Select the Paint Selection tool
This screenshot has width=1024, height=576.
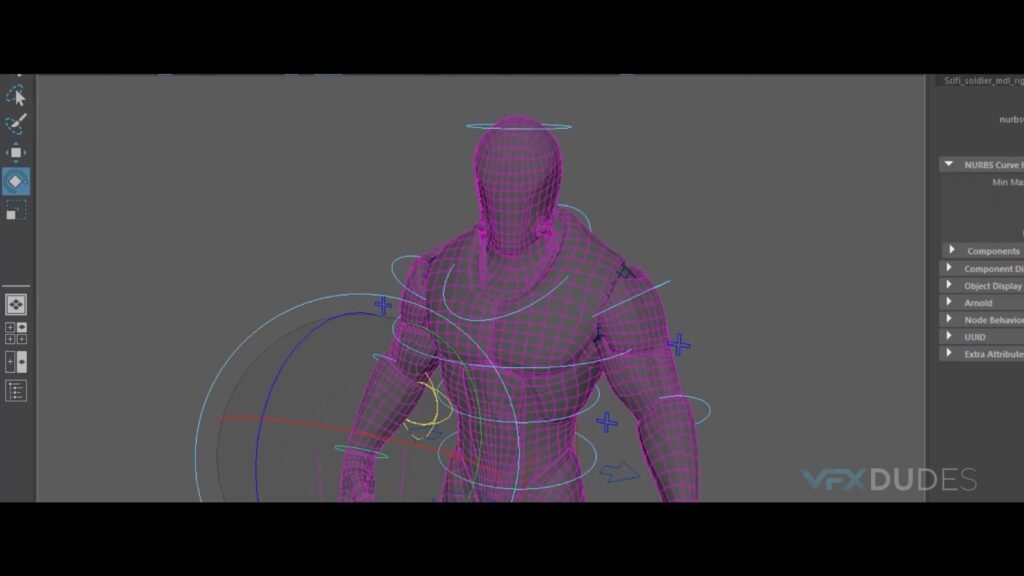(16, 124)
